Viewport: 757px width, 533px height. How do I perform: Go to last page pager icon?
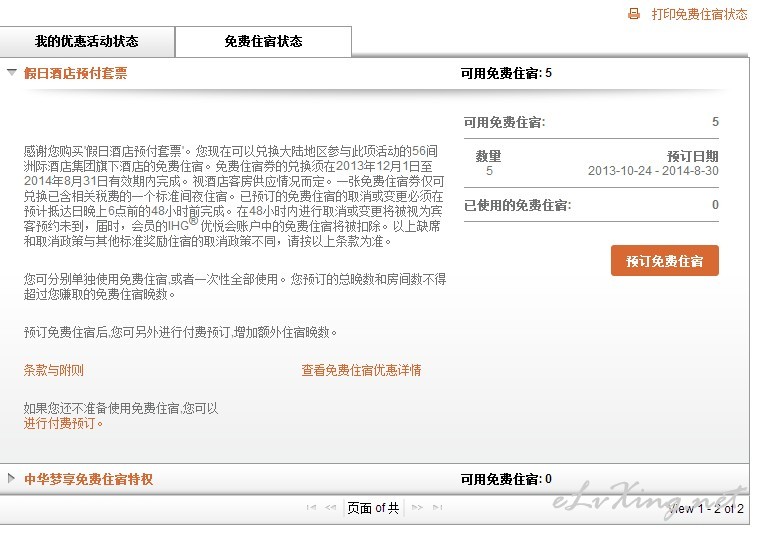point(437,507)
